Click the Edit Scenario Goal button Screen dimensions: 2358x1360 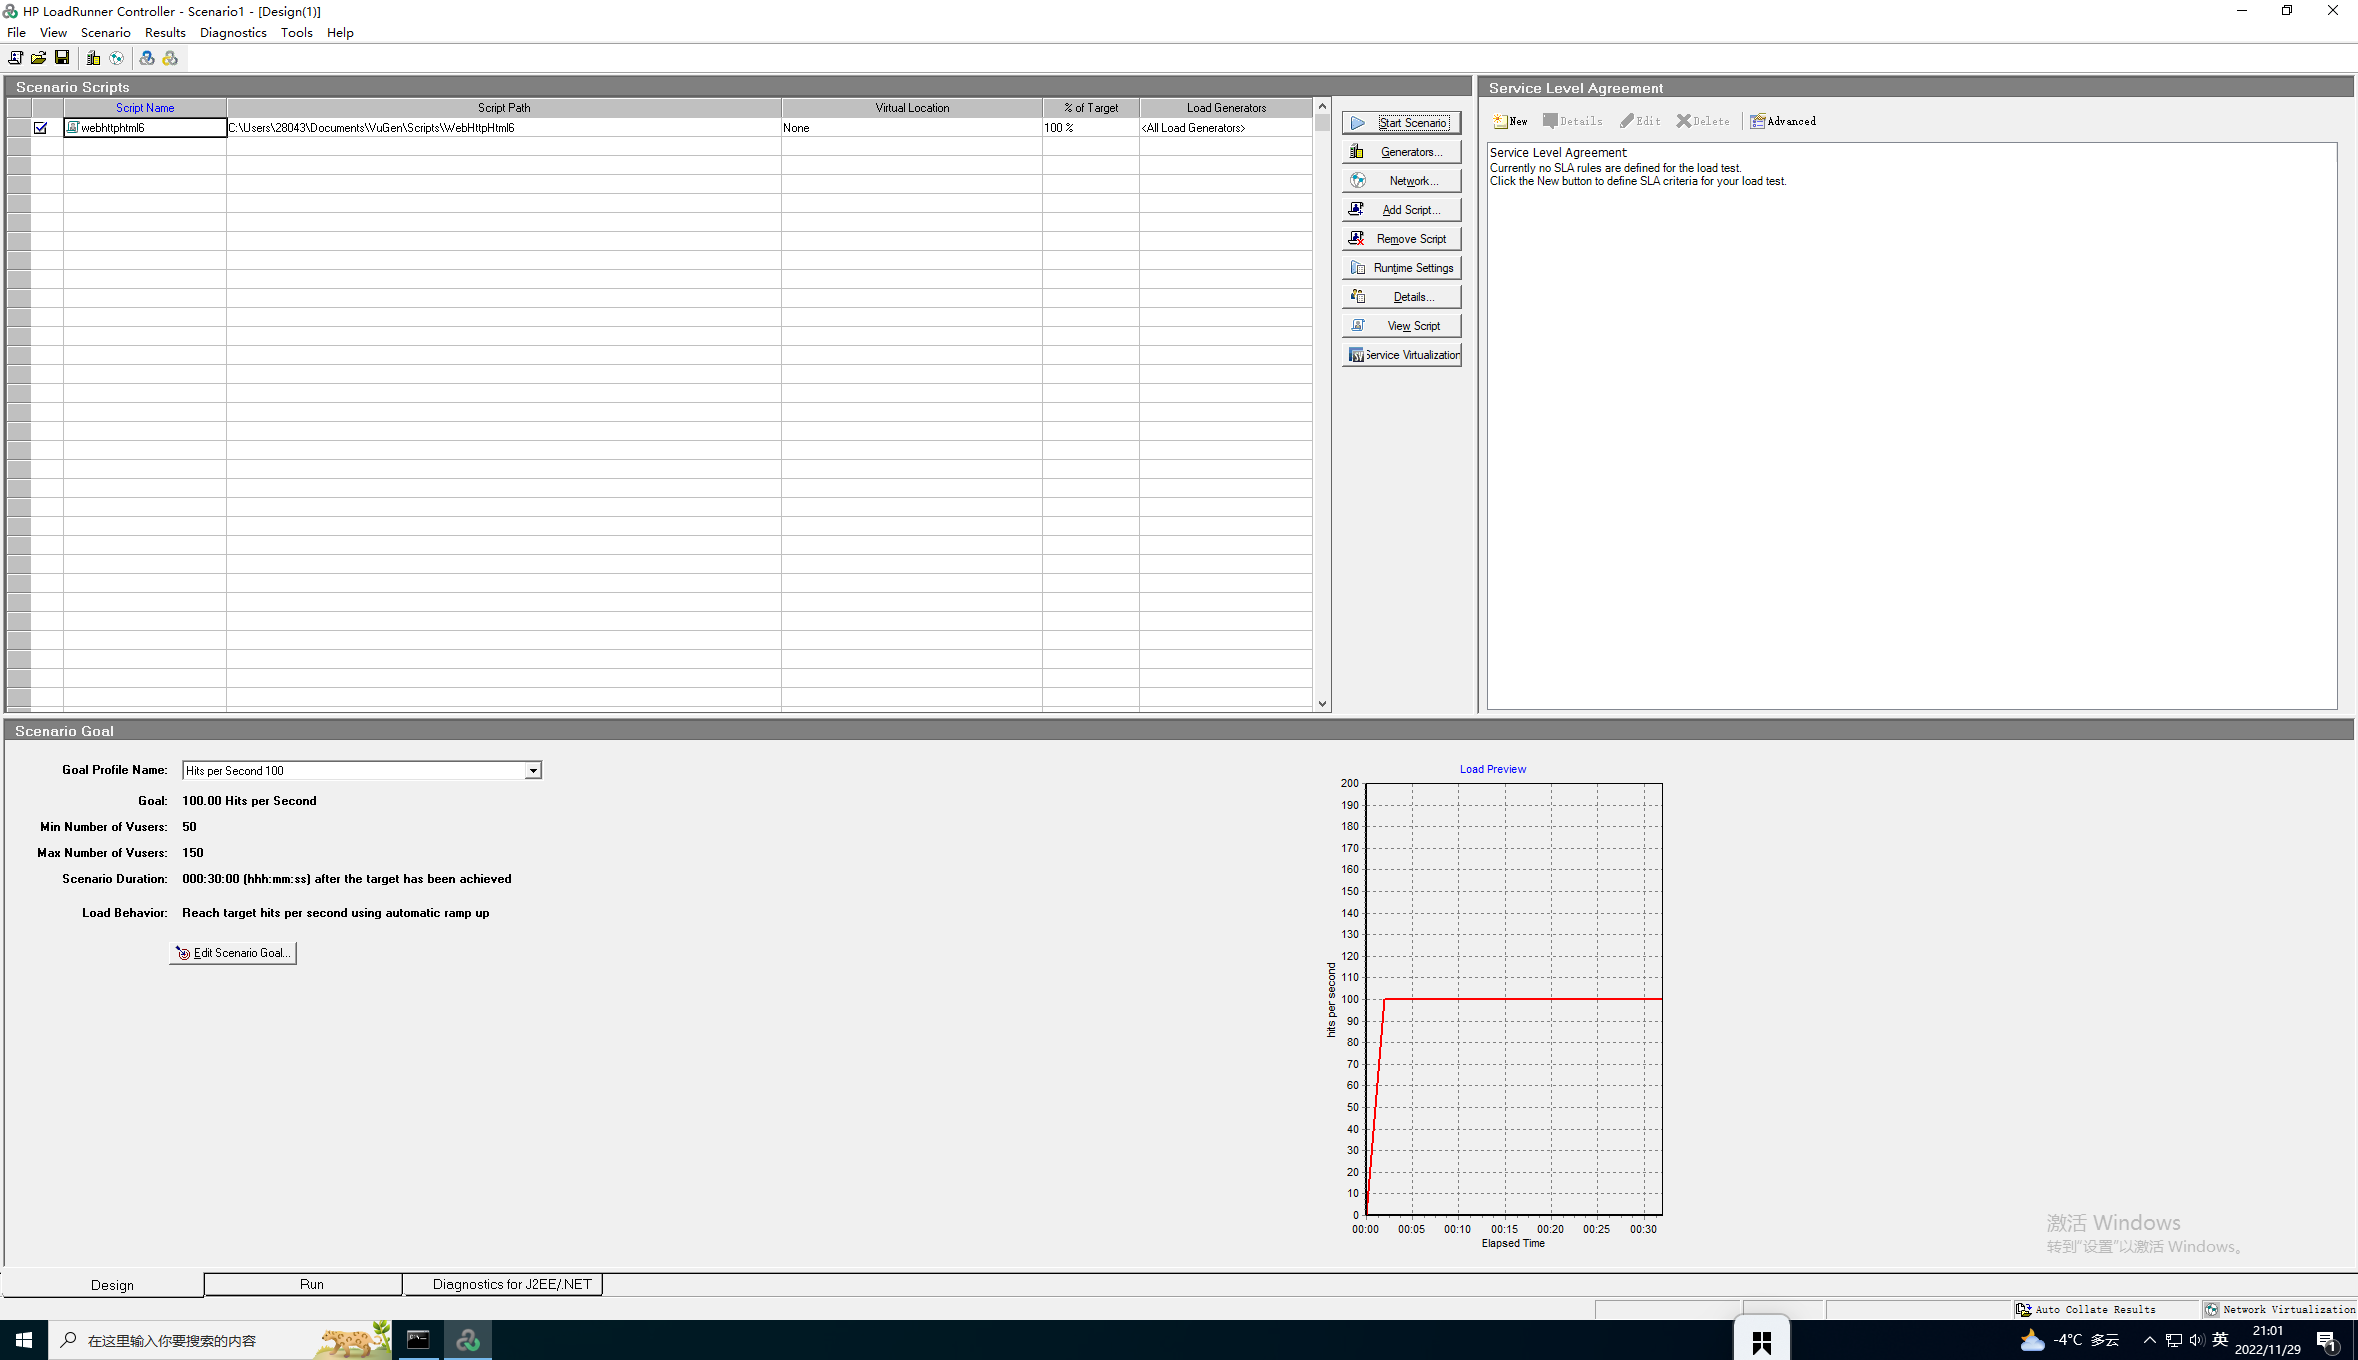pyautogui.click(x=233, y=953)
